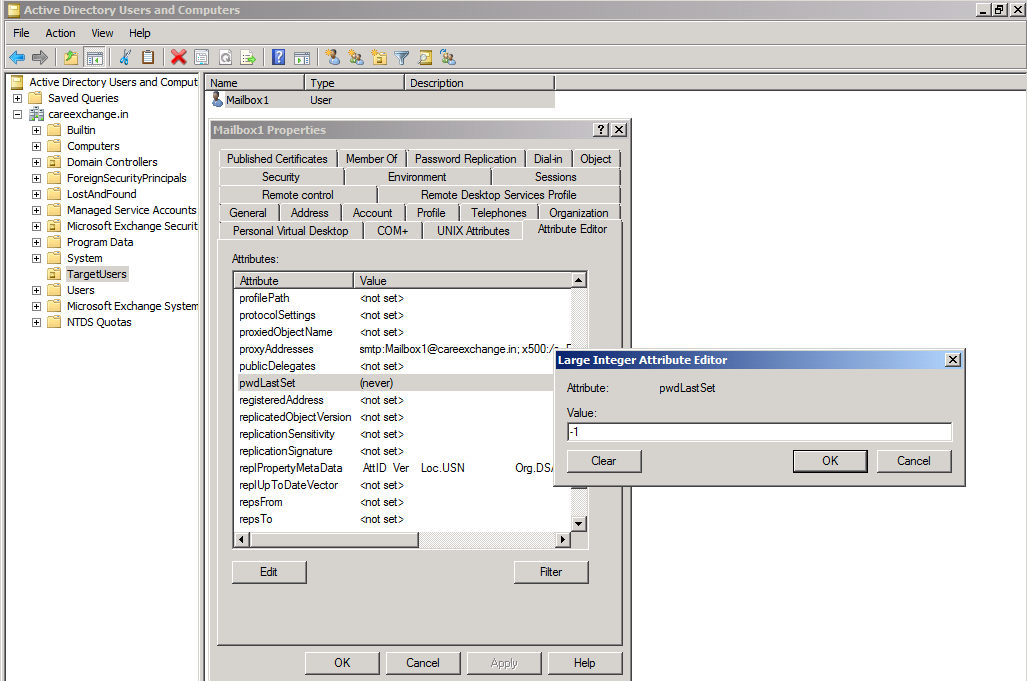Click the Description column header
Viewport: 1027px width, 681px height.
[x=479, y=83]
